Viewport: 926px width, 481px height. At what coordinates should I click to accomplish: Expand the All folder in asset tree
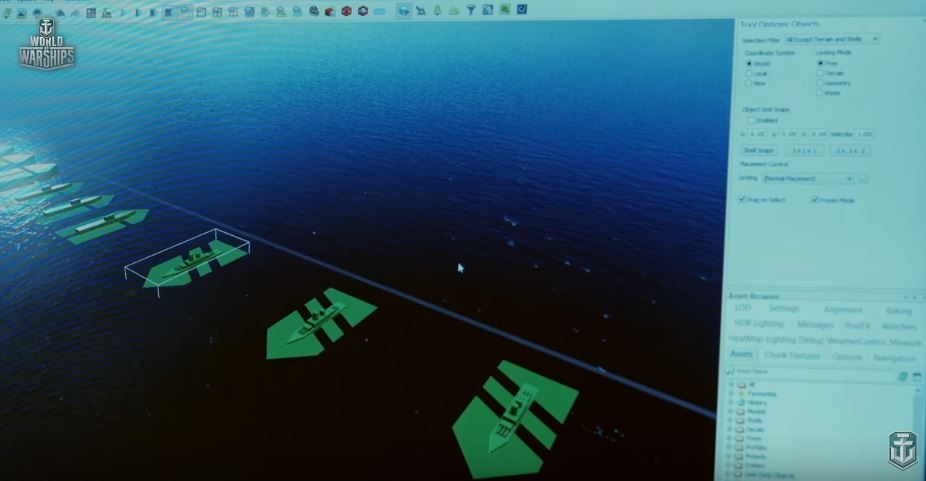tap(732, 385)
